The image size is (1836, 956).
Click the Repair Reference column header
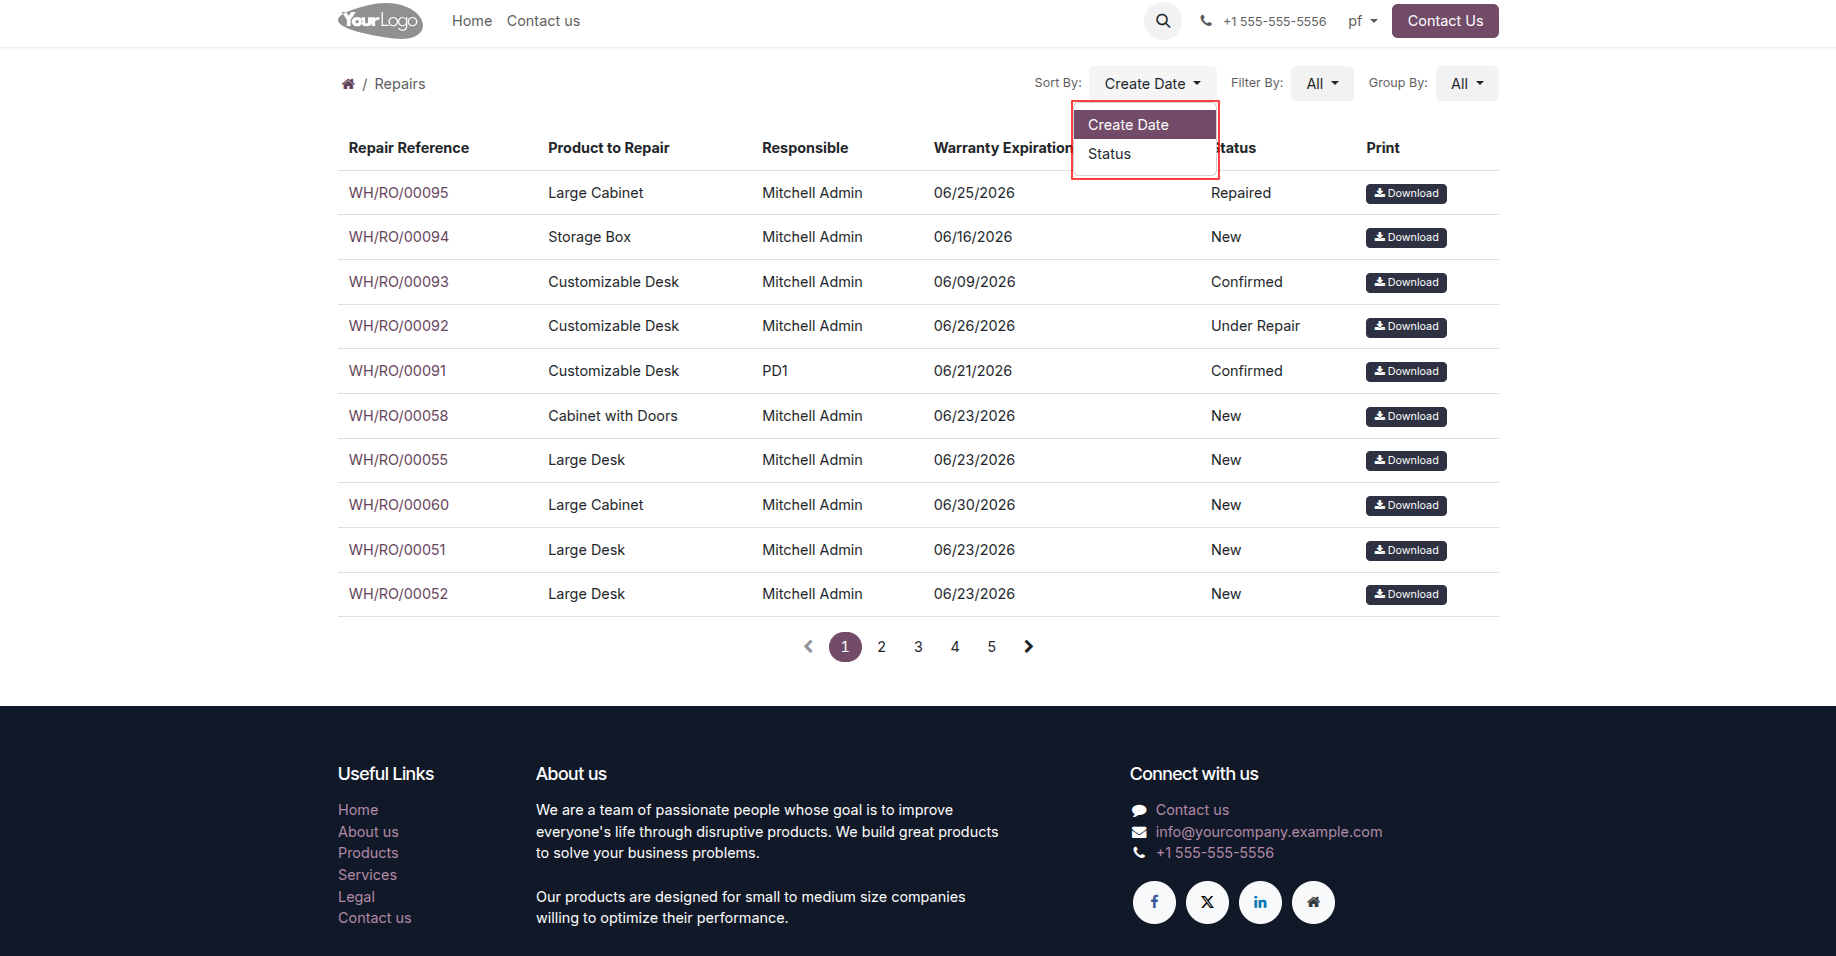409,148
